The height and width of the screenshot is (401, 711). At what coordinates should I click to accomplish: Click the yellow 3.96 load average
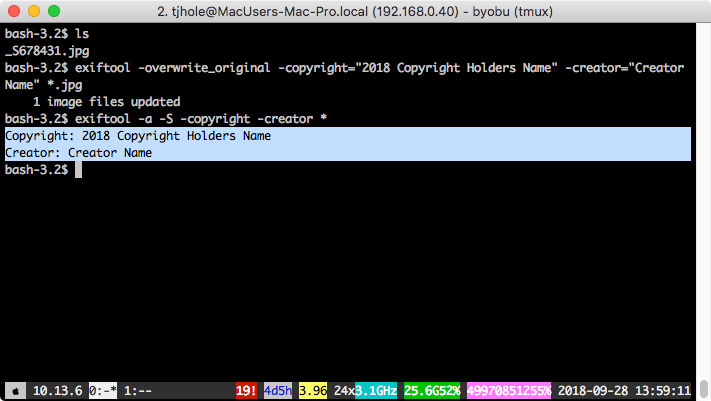[313, 391]
